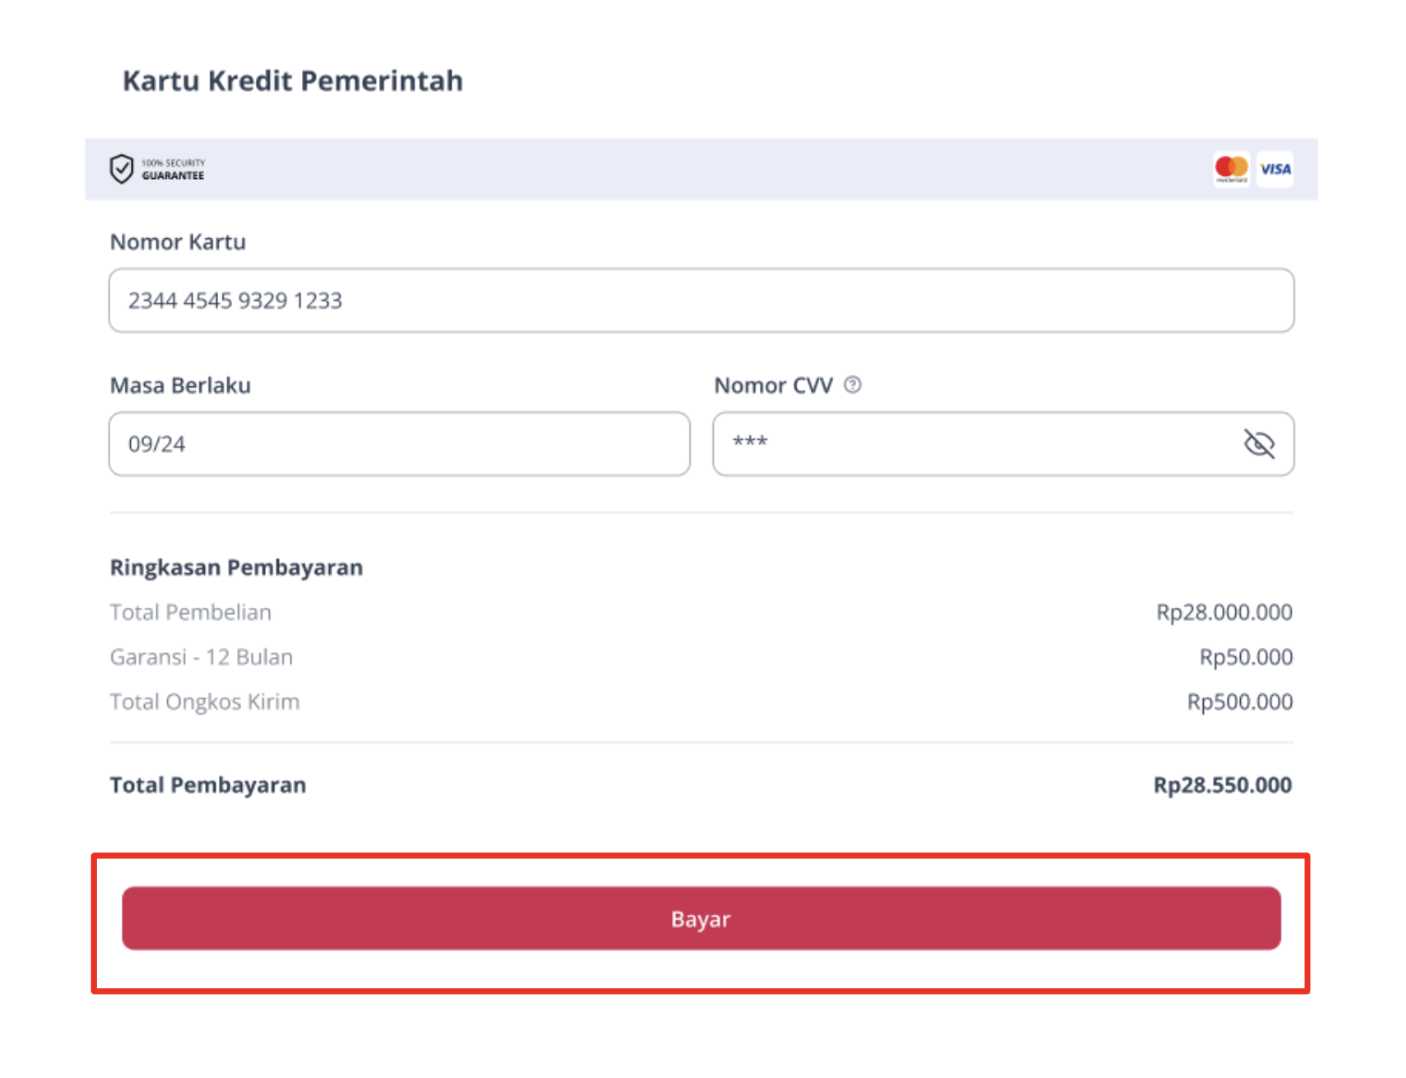1406x1078 pixels.
Task: Click the Kartu Kredit Pemerintah heading
Action: pos(293,81)
